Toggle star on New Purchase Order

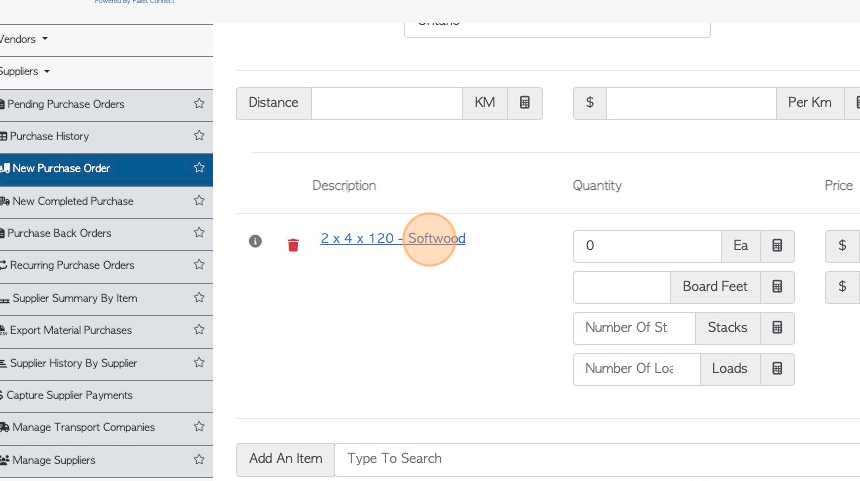coord(199,167)
